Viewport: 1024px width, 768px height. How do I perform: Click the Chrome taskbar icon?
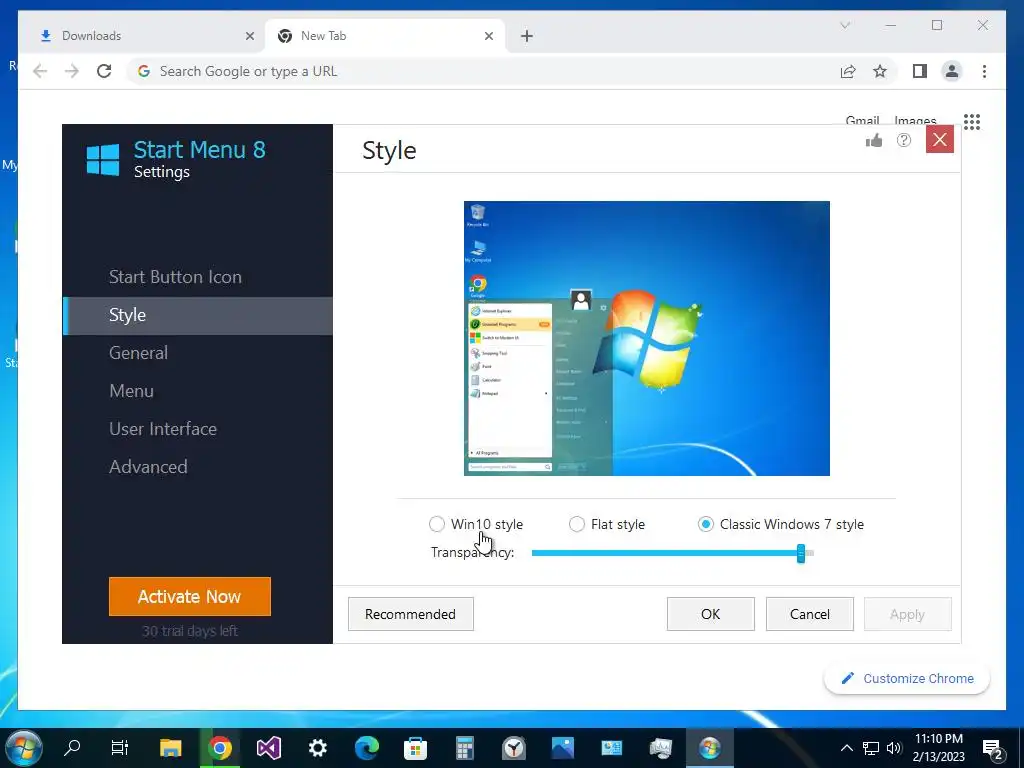tap(220, 747)
